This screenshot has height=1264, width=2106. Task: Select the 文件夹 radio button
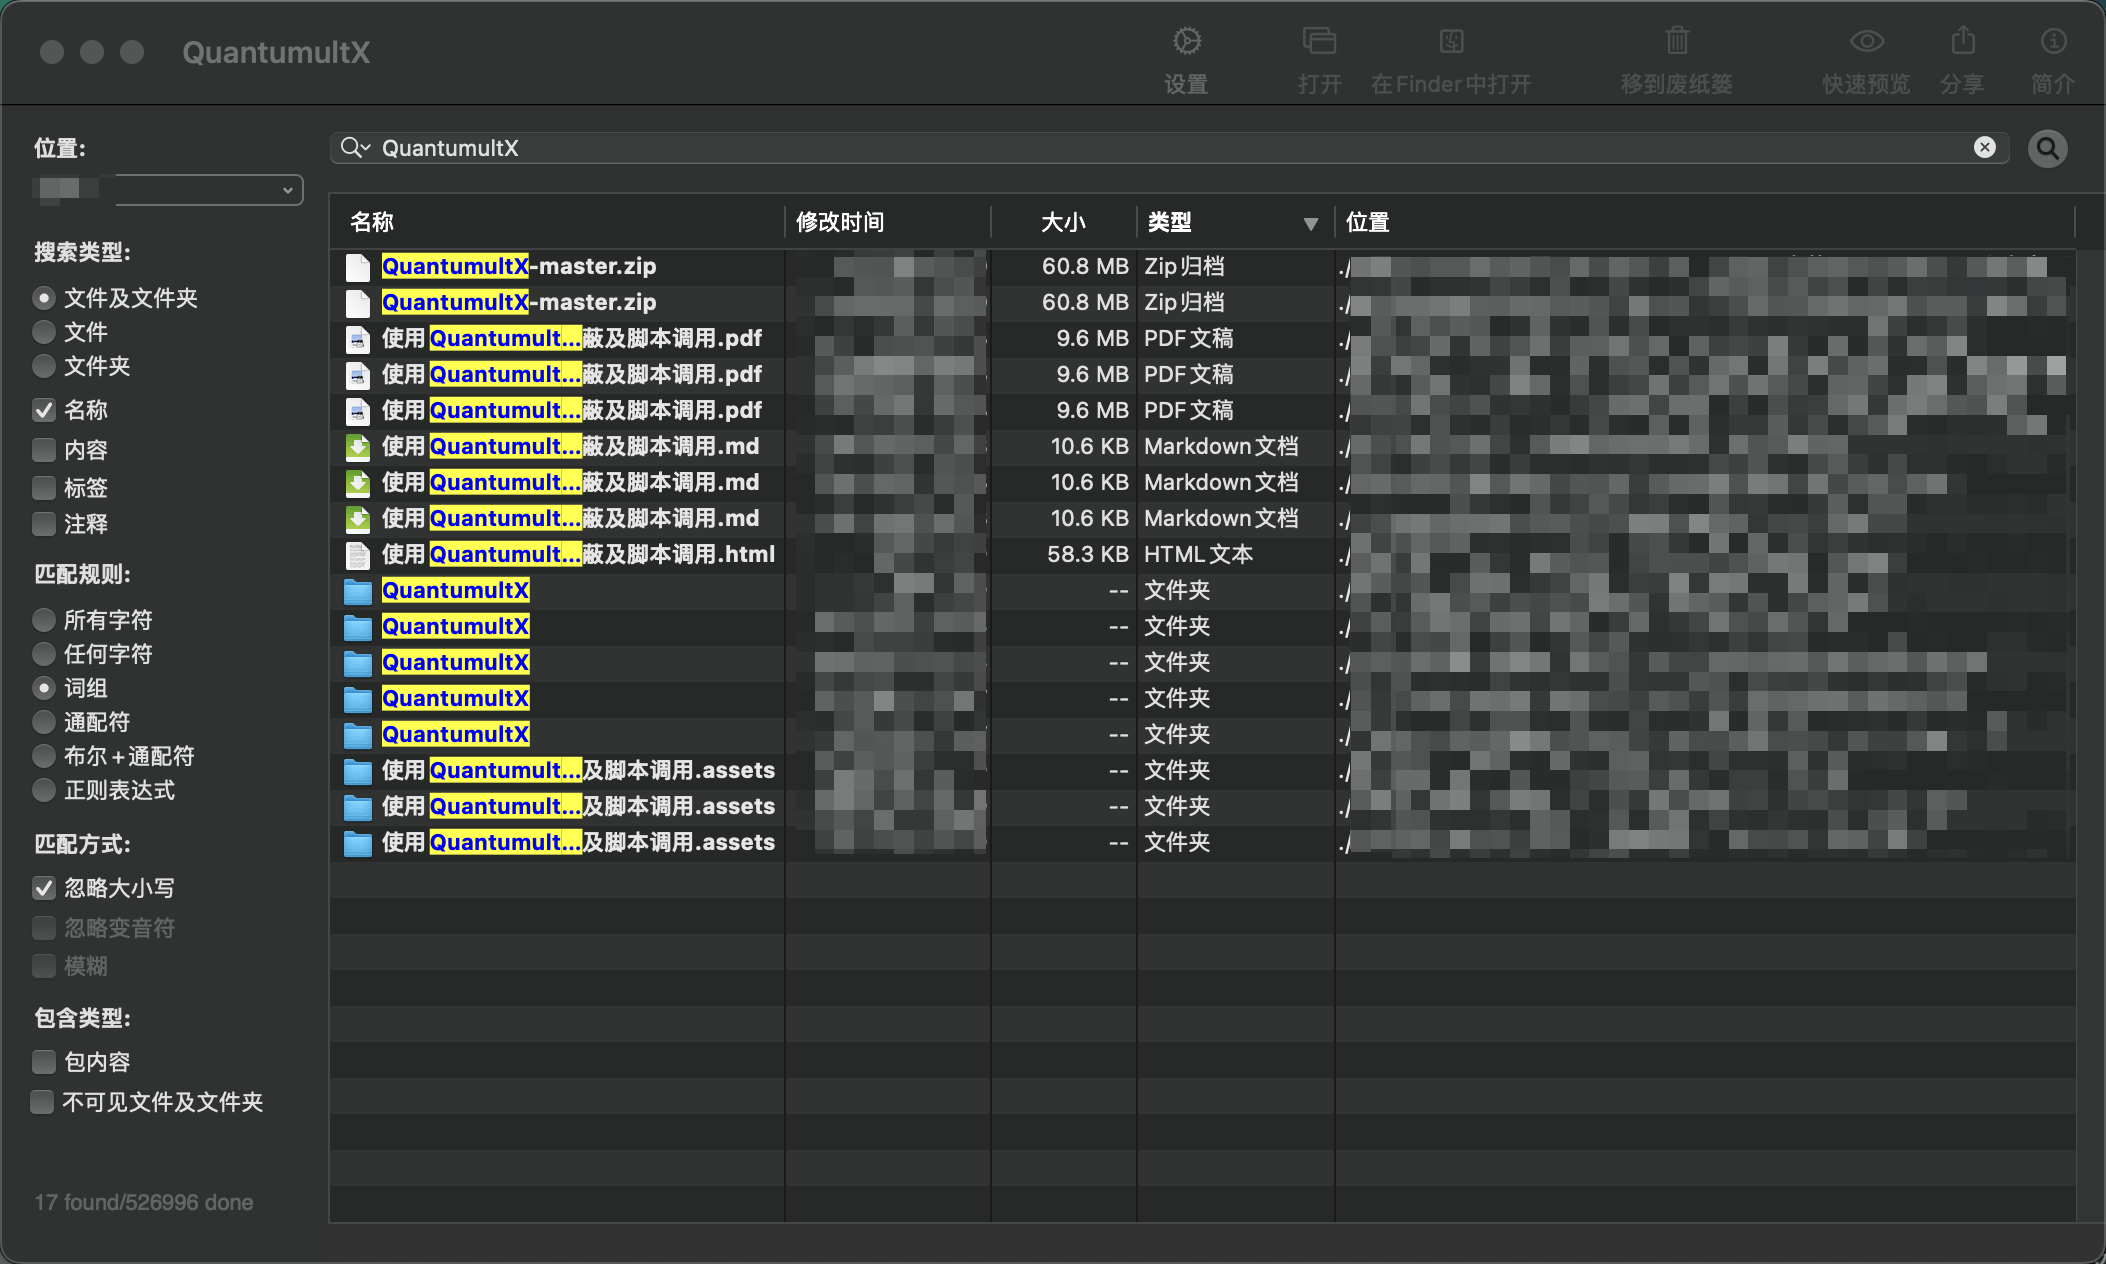tap(44, 366)
